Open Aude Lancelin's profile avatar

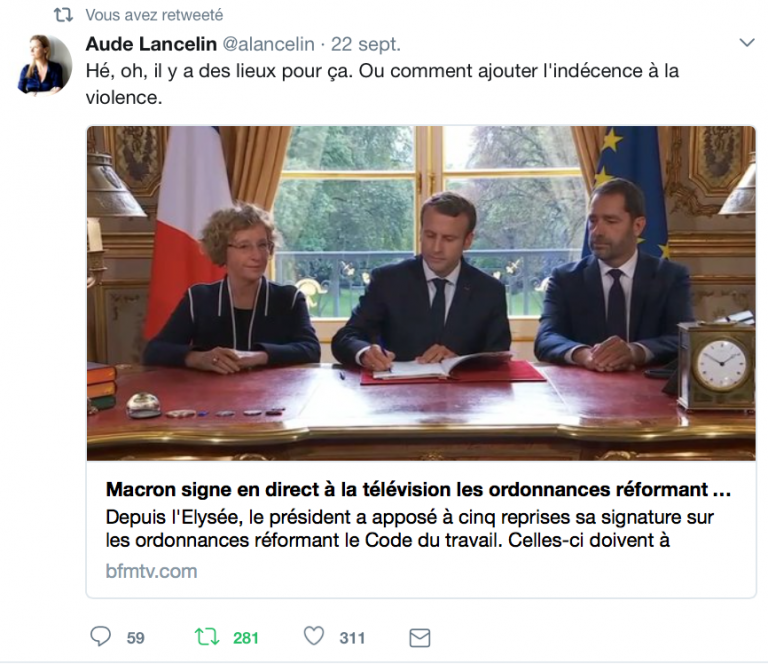click(45, 64)
